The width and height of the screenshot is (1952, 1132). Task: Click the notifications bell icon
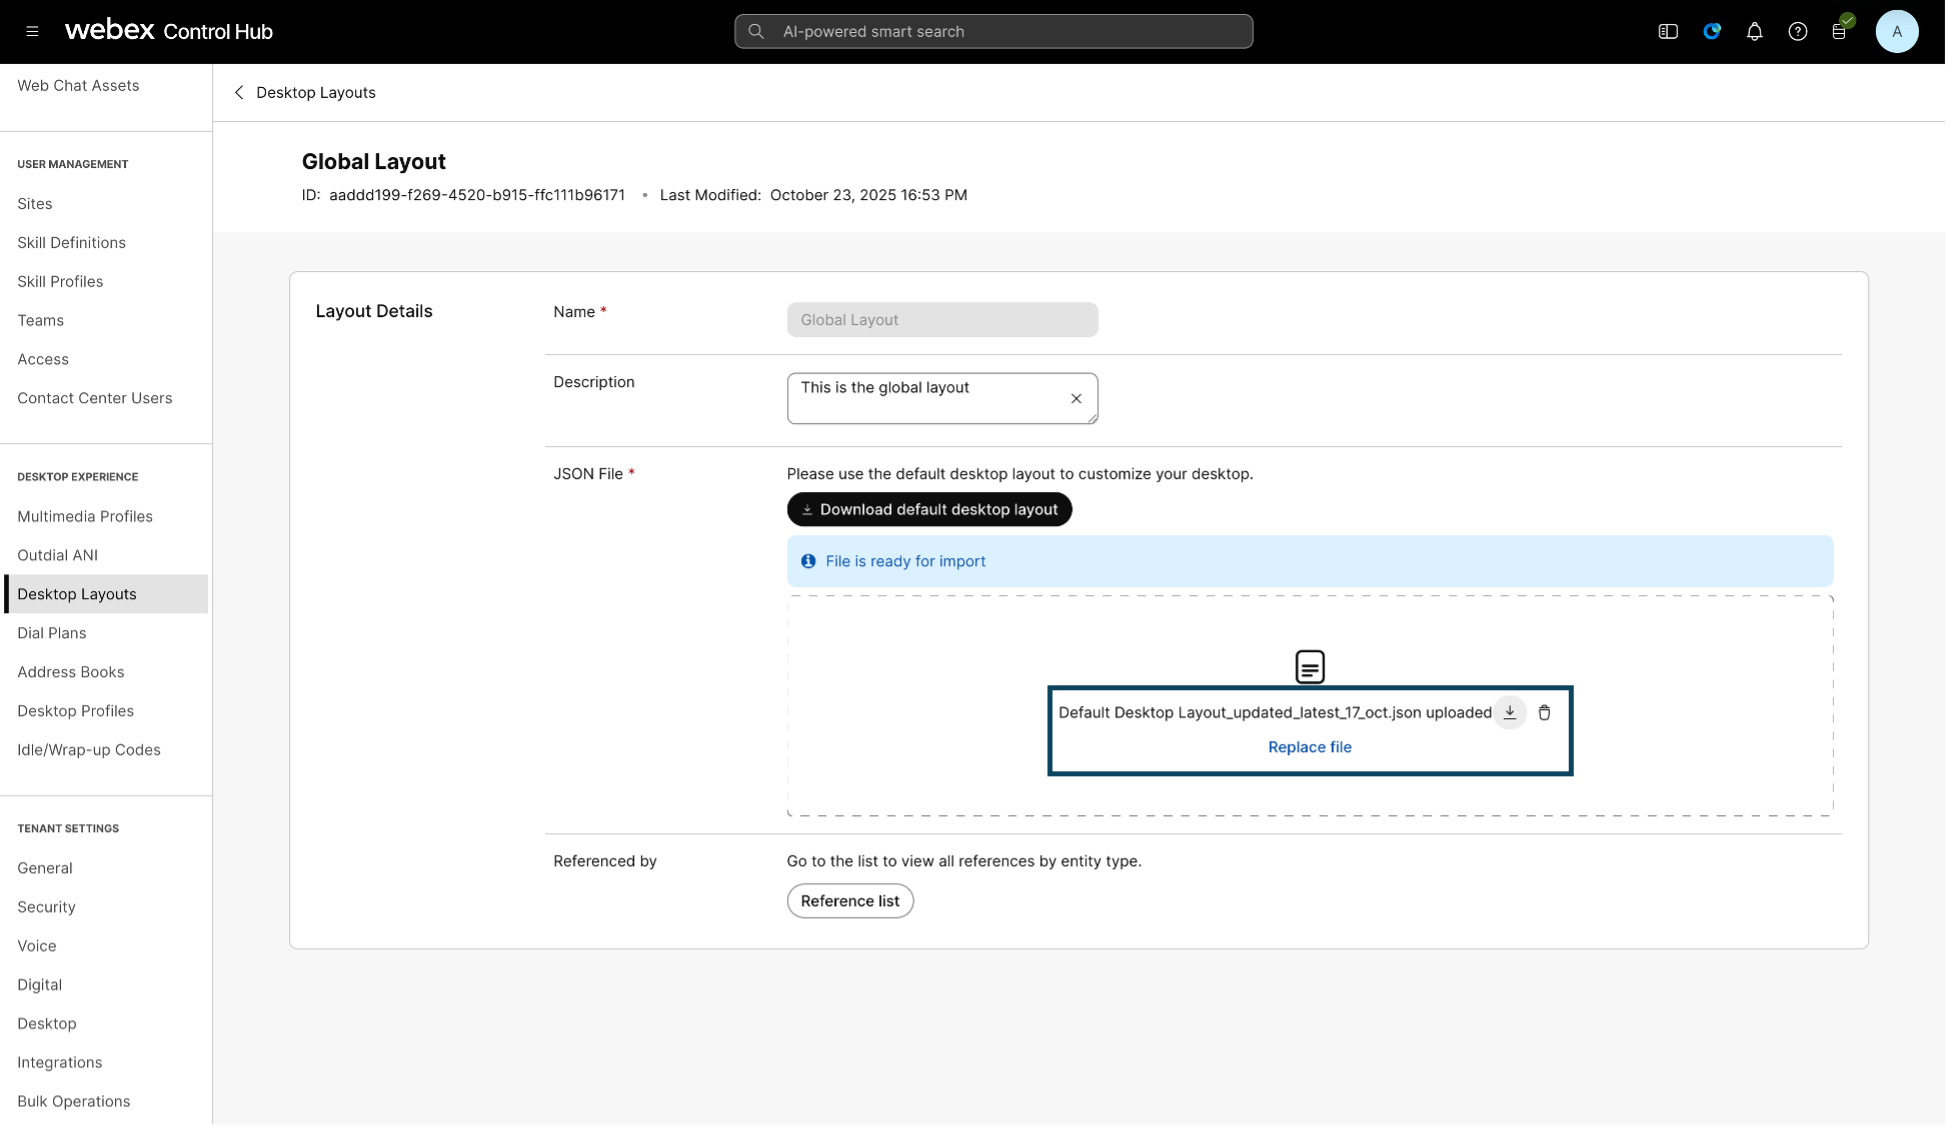click(1754, 32)
